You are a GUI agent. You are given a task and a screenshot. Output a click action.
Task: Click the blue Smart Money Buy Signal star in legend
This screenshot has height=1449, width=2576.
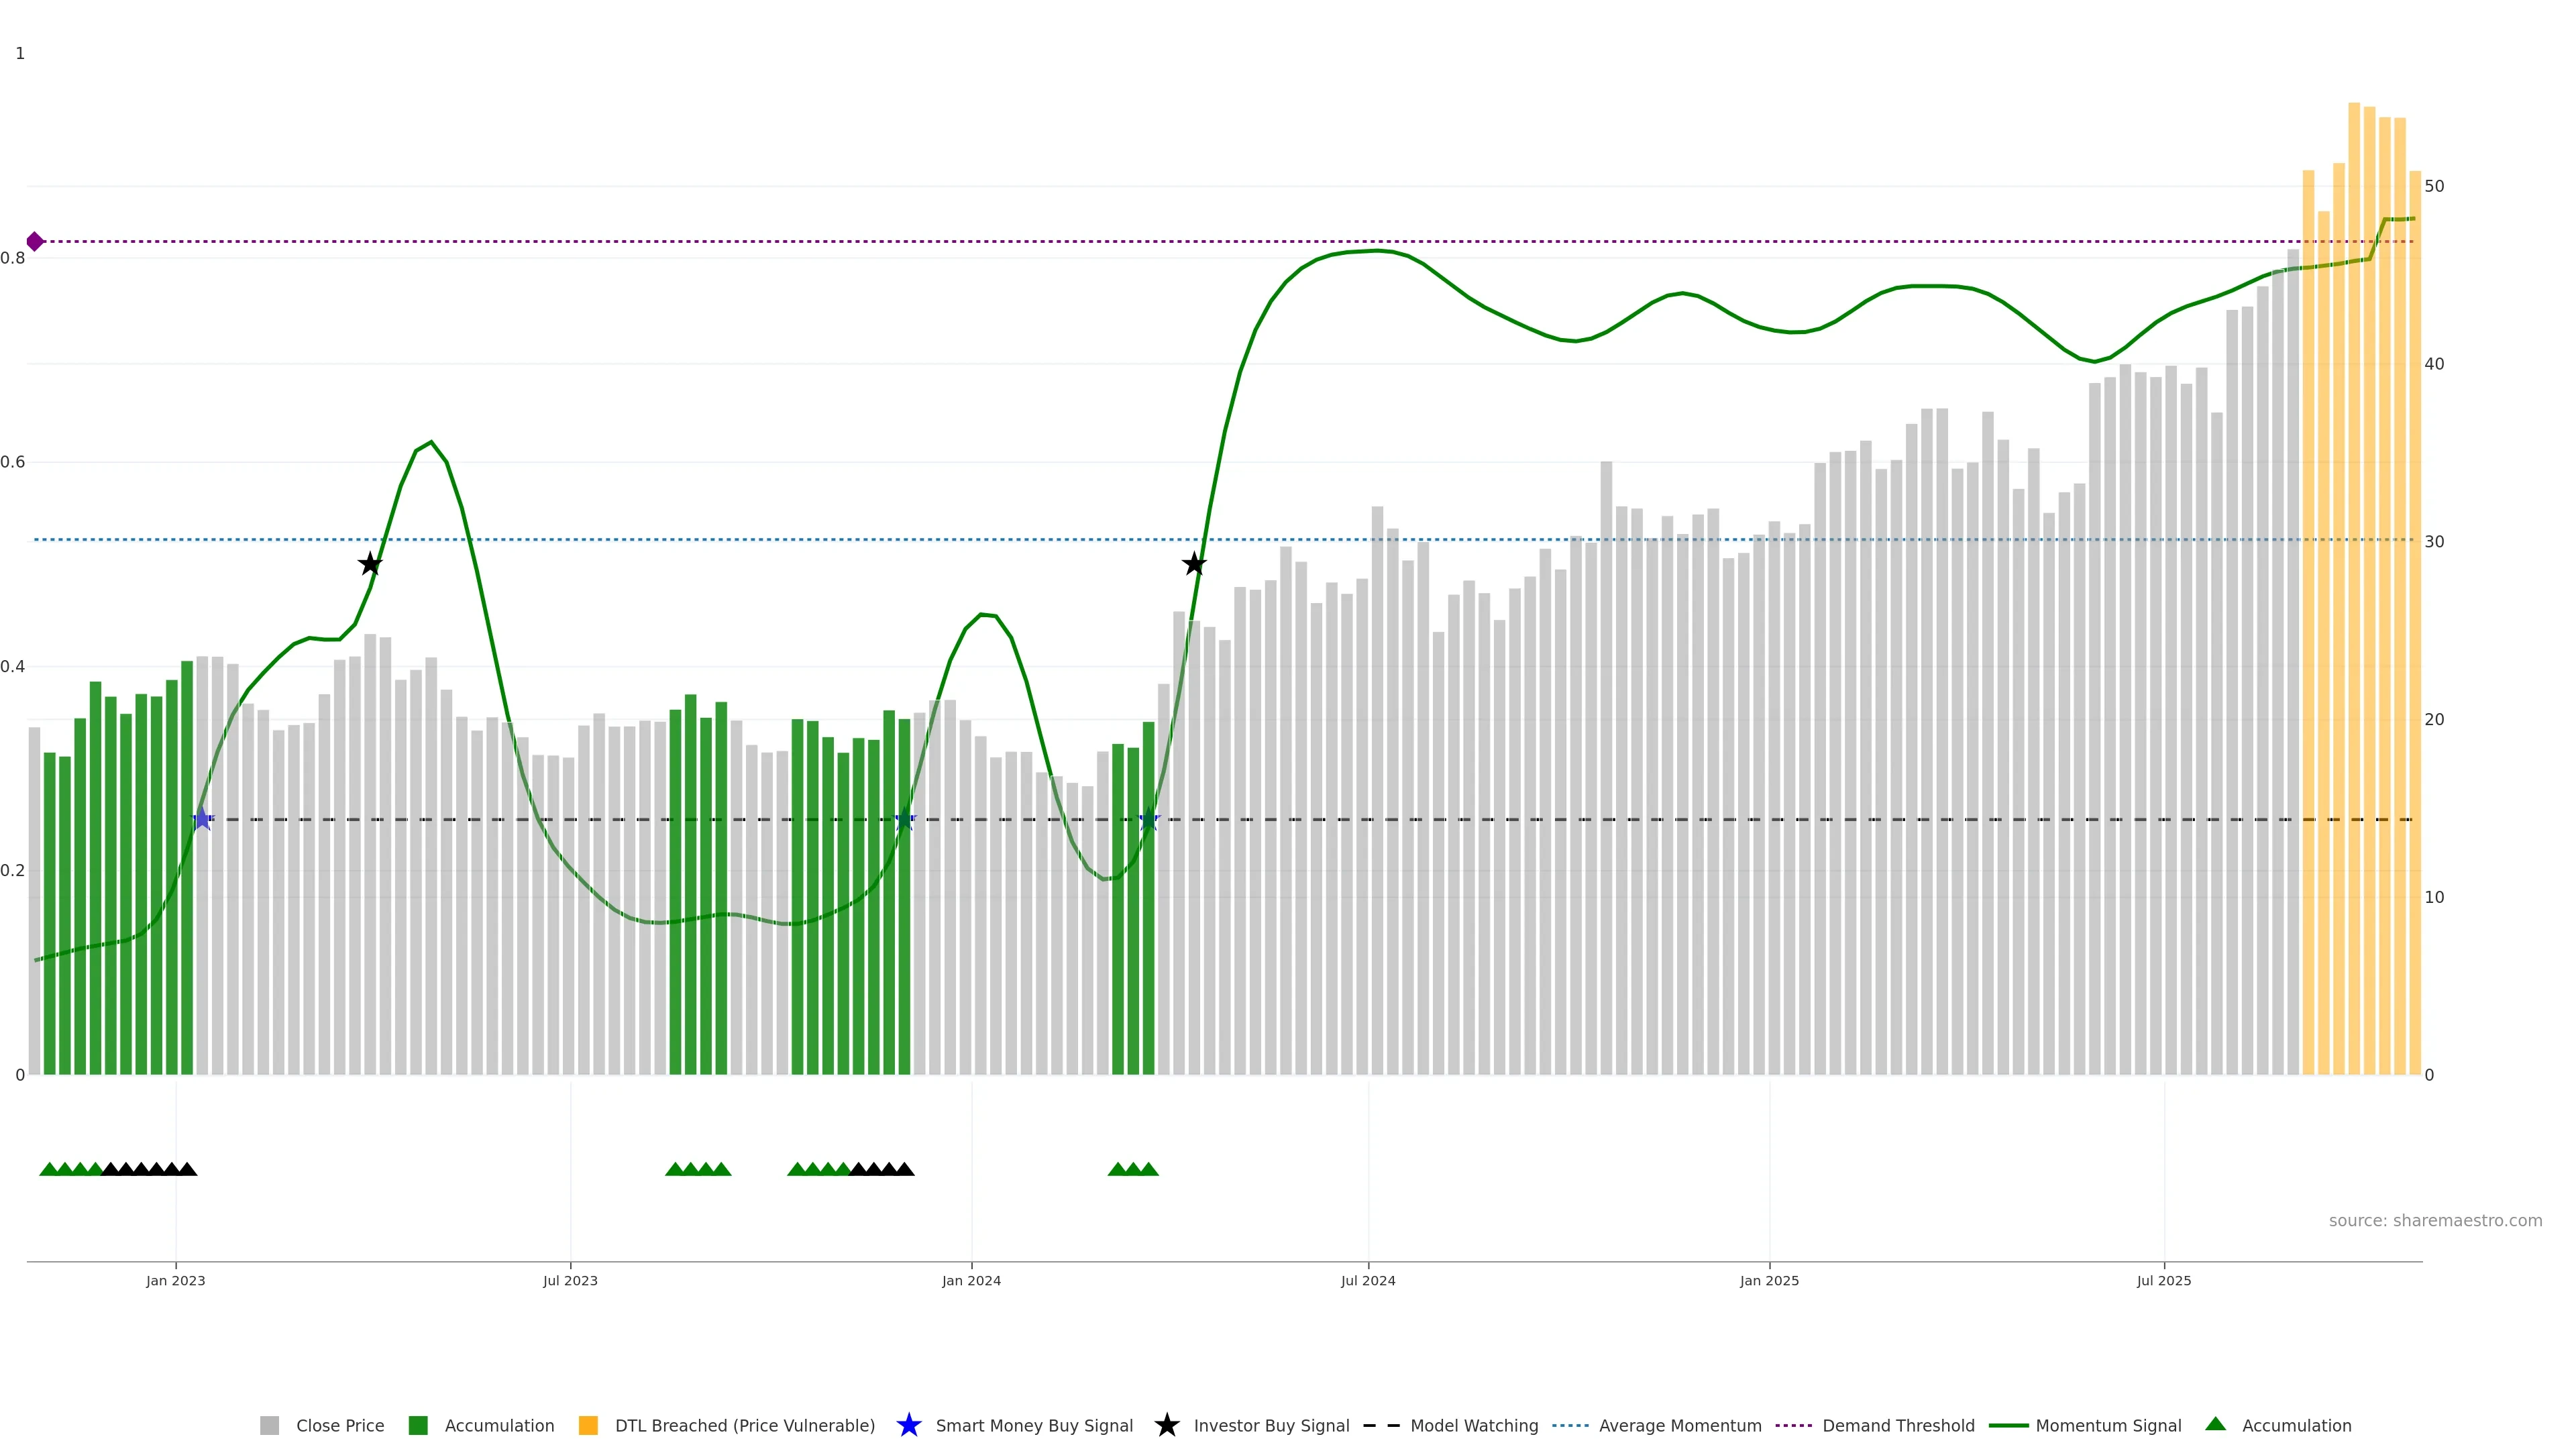(908, 1425)
